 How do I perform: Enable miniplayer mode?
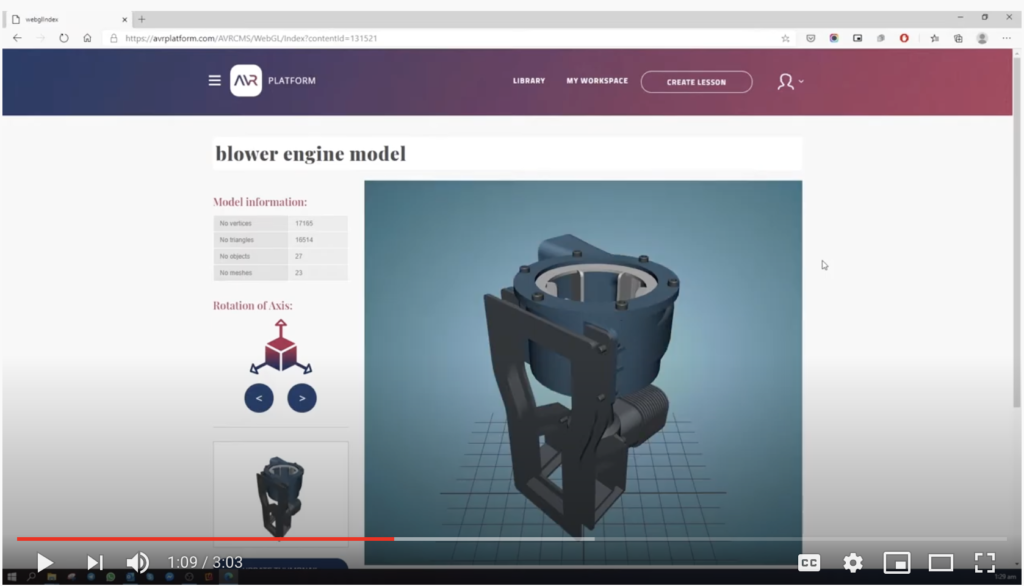pyautogui.click(x=897, y=563)
